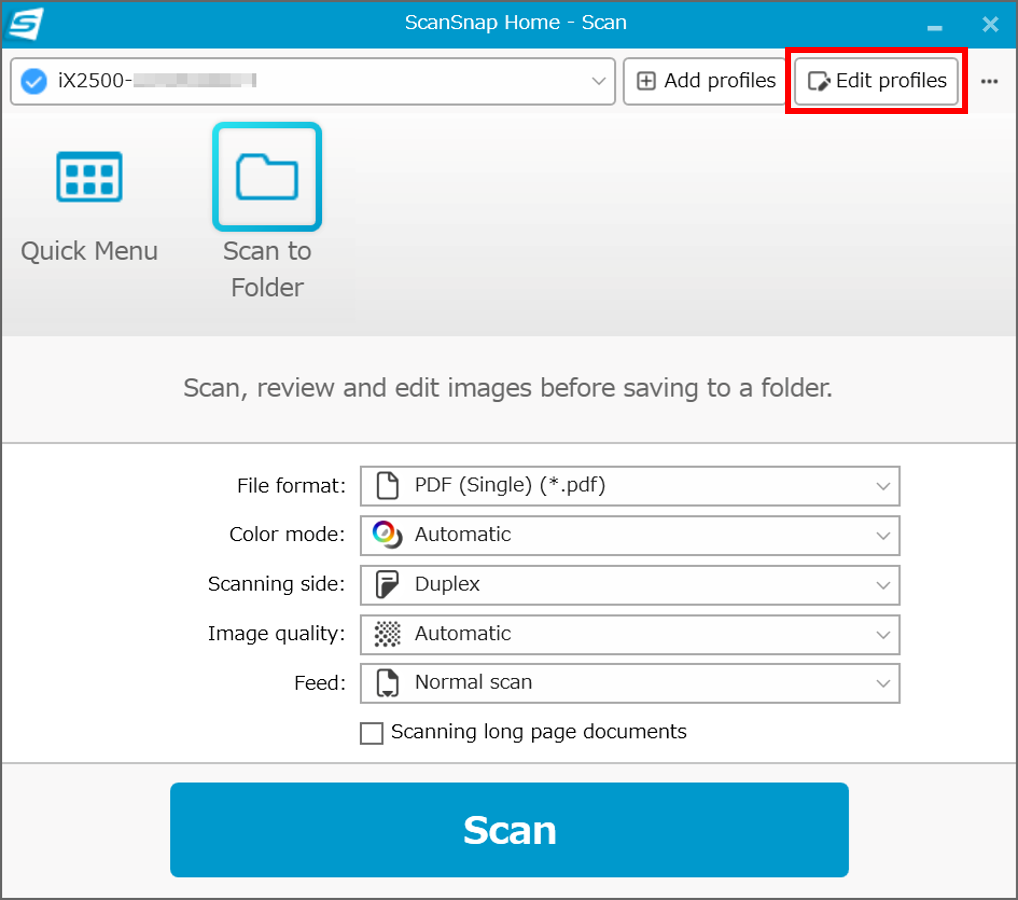
Task: Enable Scanning long page documents checkbox
Action: (371, 733)
